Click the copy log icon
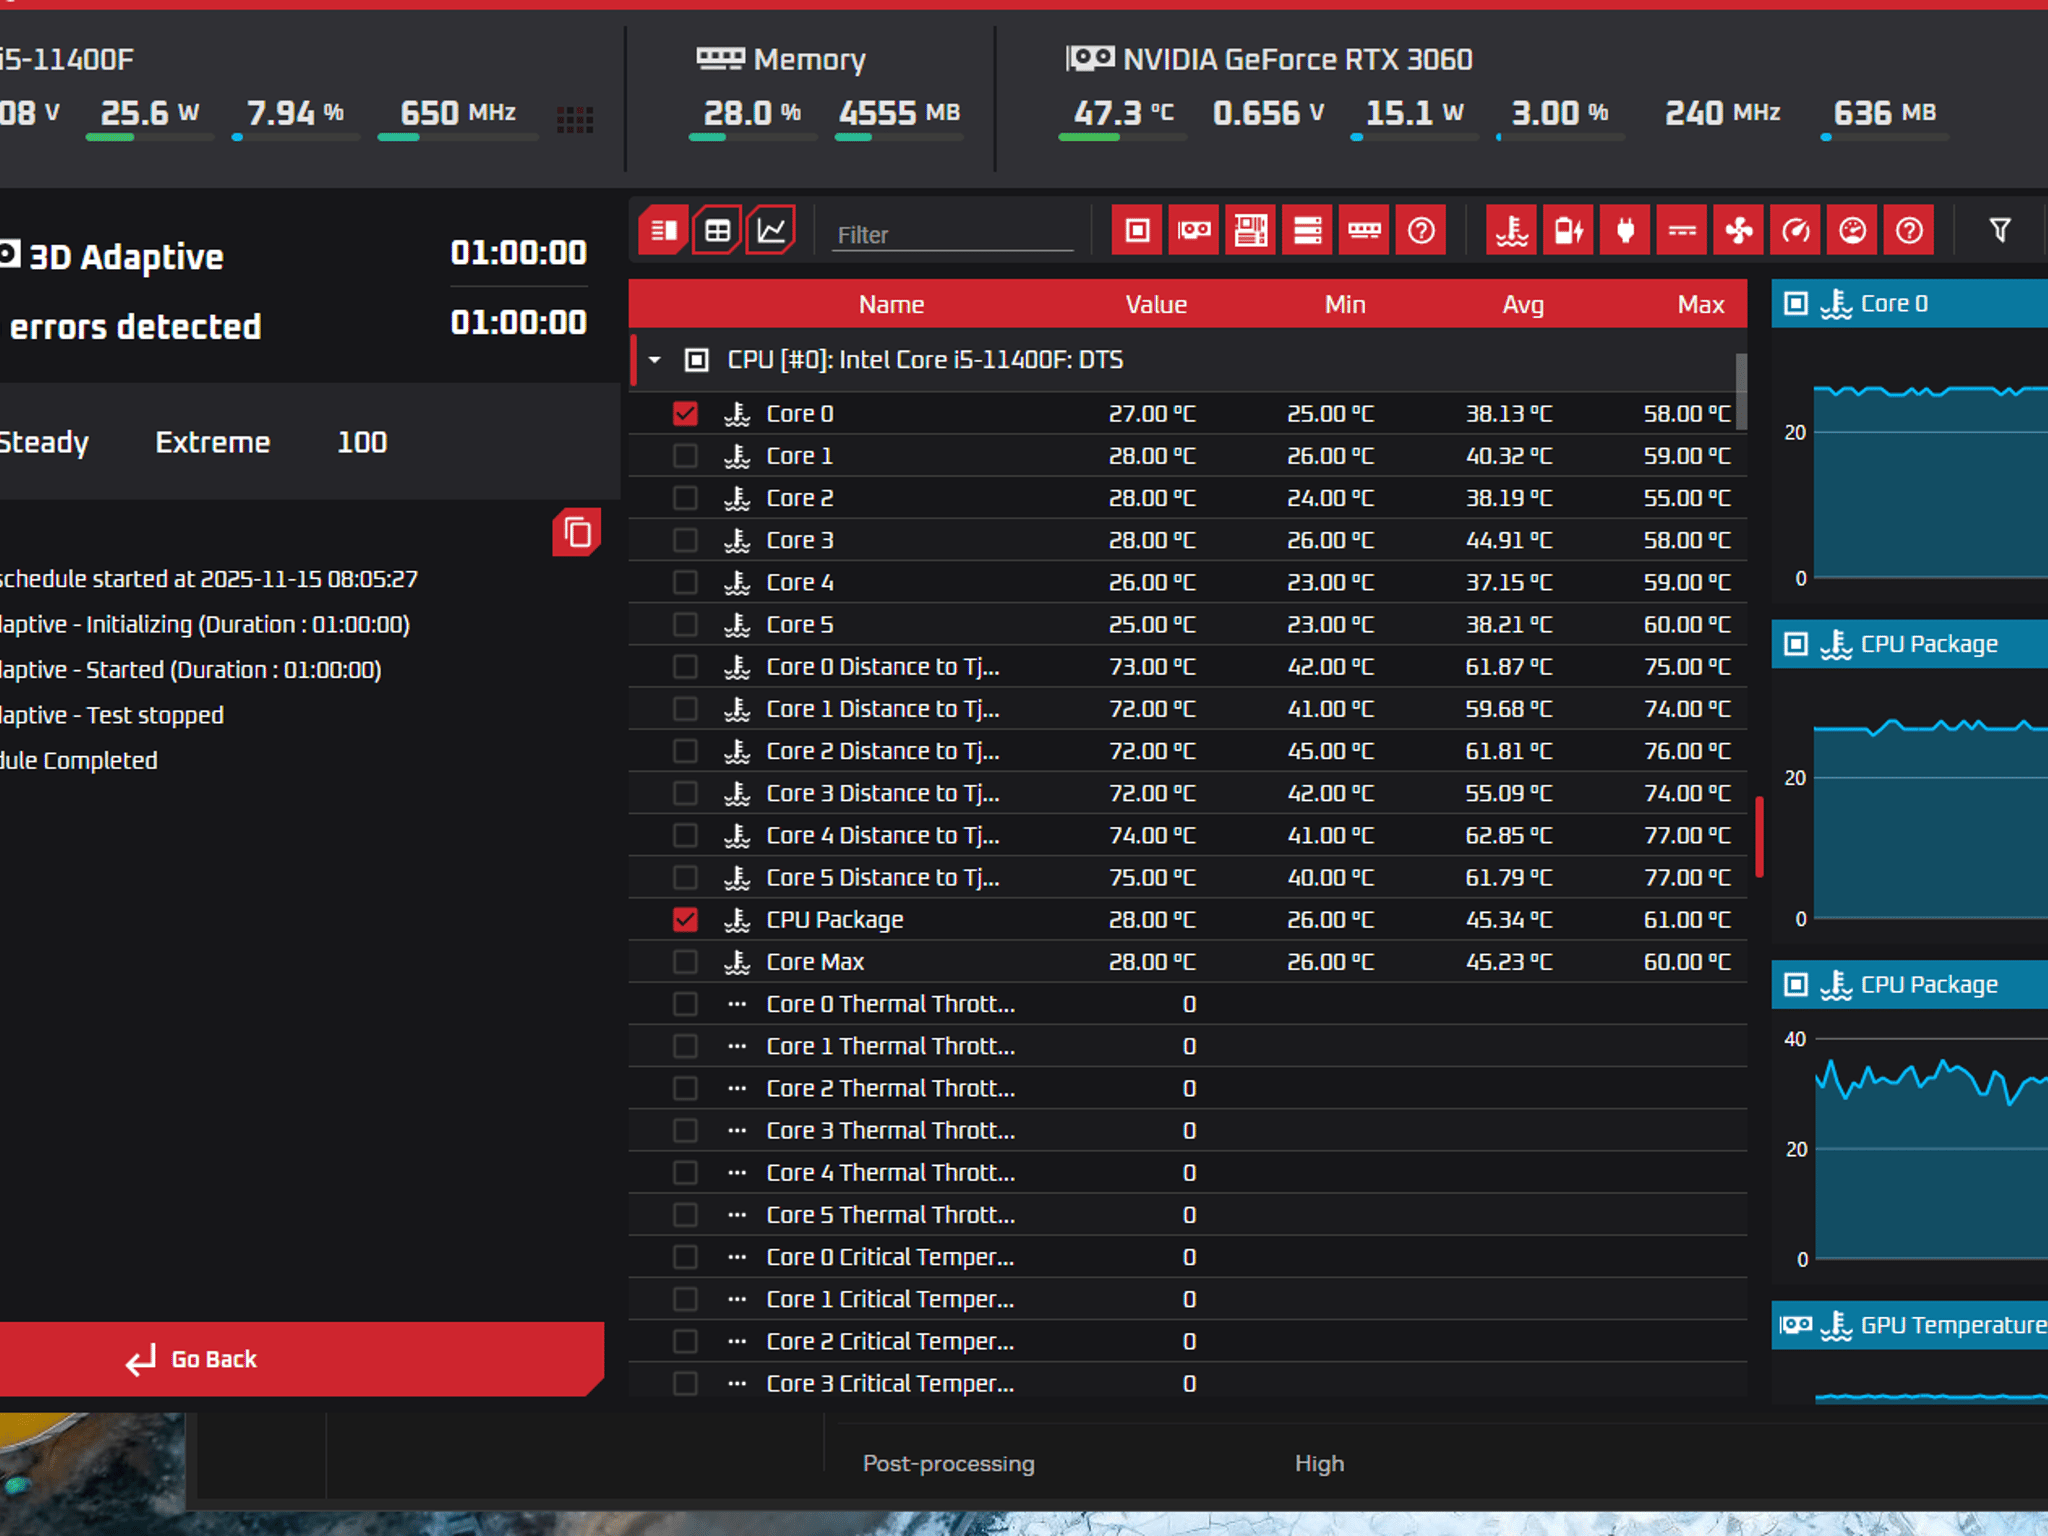The image size is (2048, 1536). (x=577, y=533)
